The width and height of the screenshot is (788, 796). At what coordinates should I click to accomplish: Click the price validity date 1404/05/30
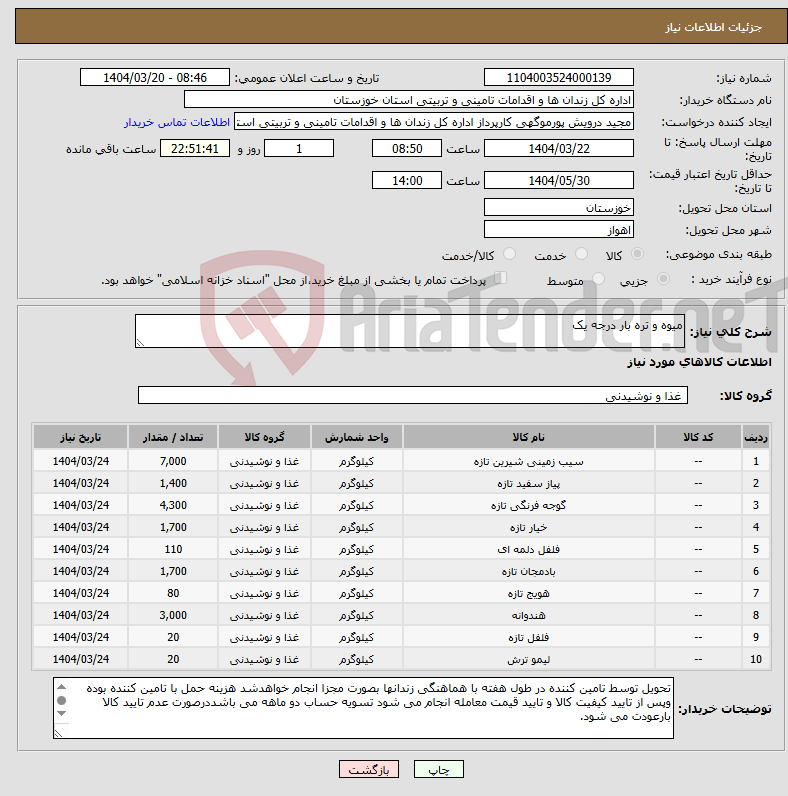[x=559, y=180]
